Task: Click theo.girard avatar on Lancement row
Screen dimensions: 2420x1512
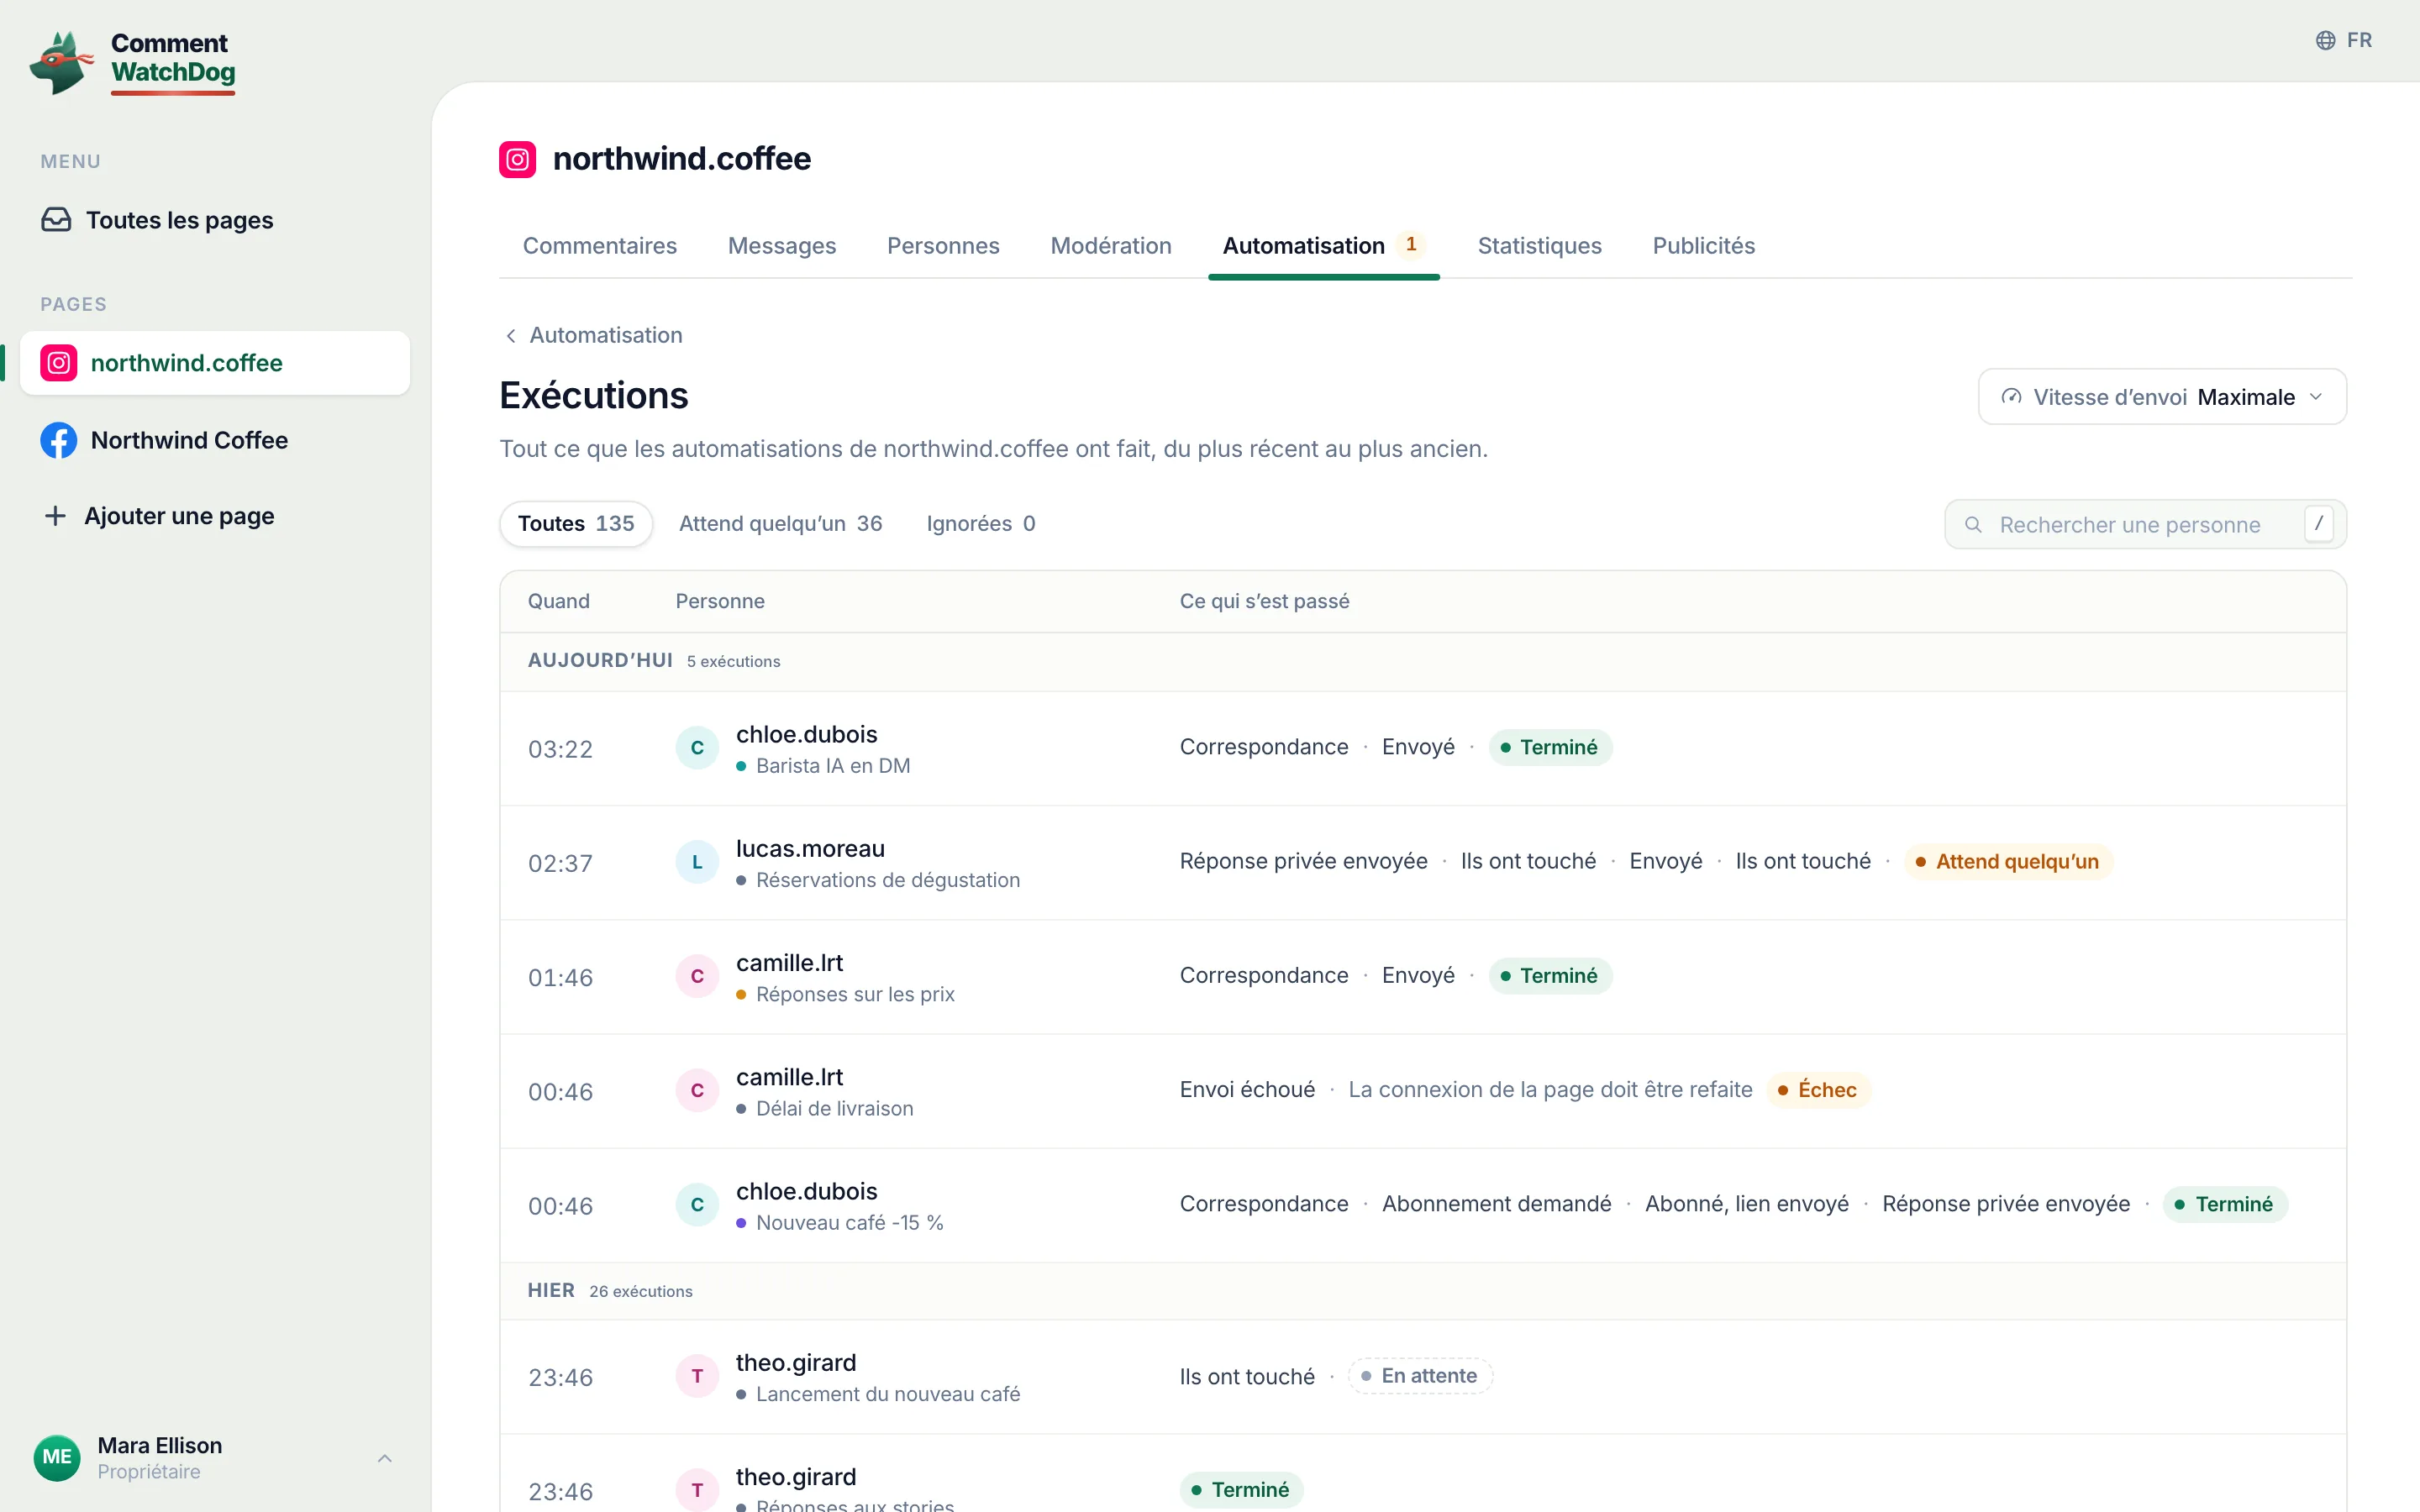Action: tap(697, 1376)
